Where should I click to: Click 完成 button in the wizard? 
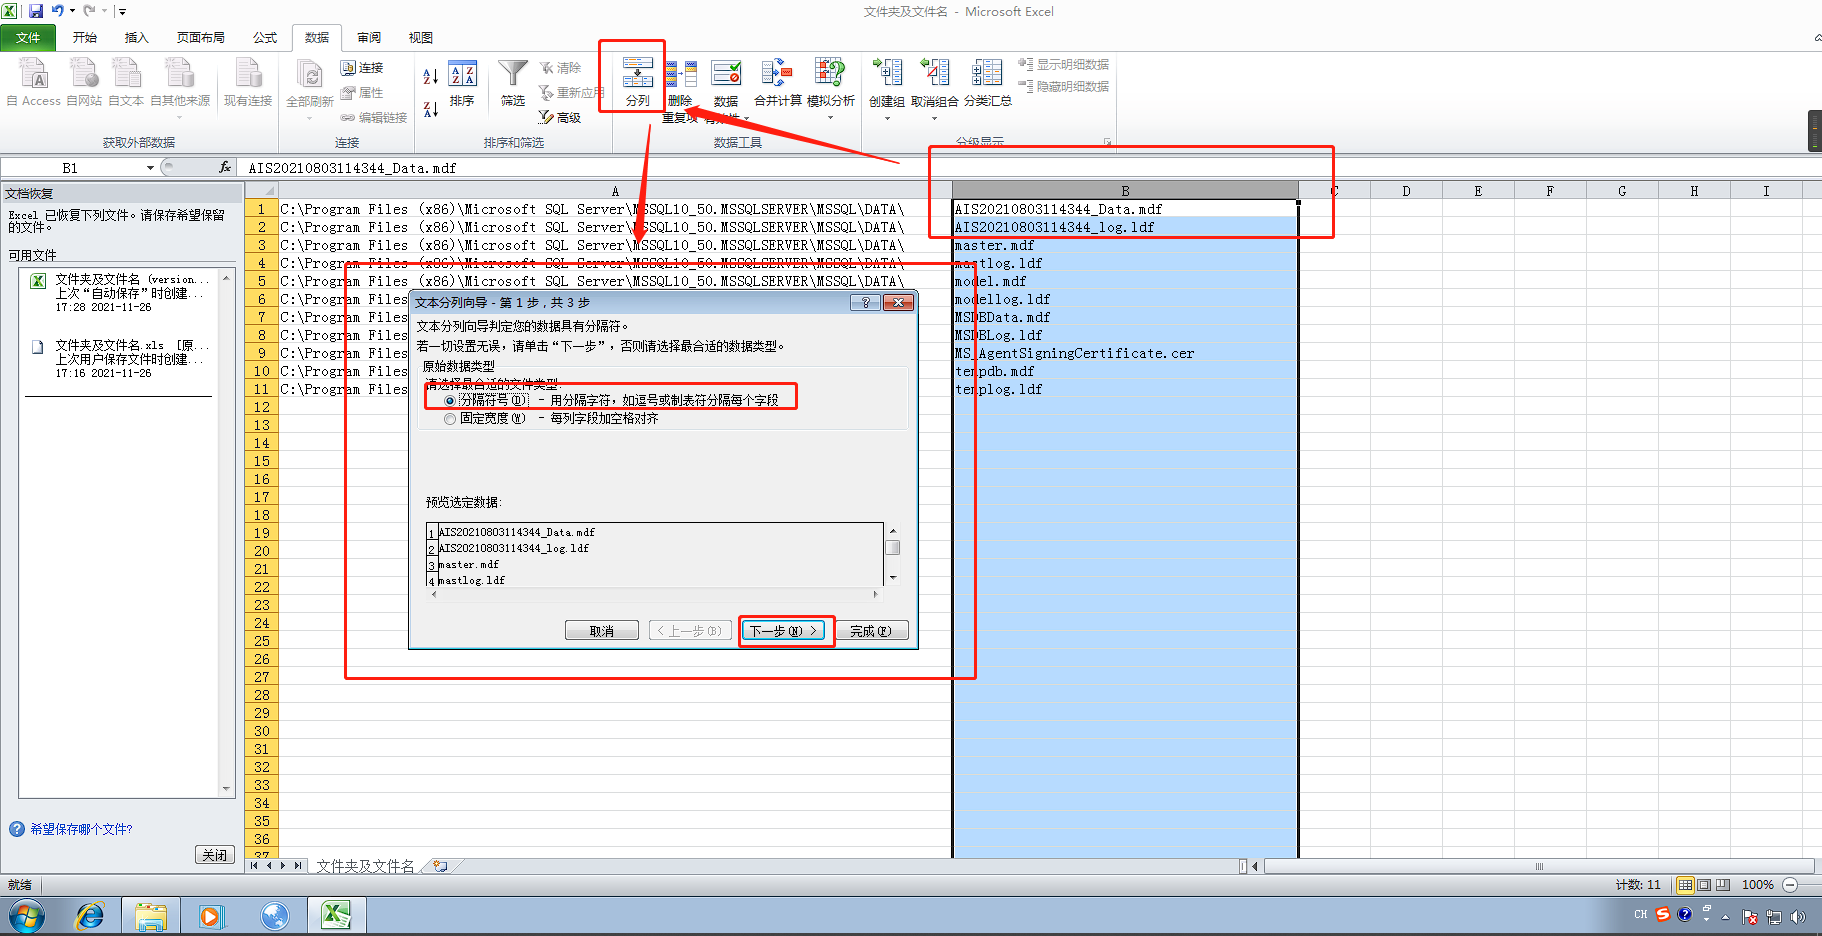[x=870, y=631]
